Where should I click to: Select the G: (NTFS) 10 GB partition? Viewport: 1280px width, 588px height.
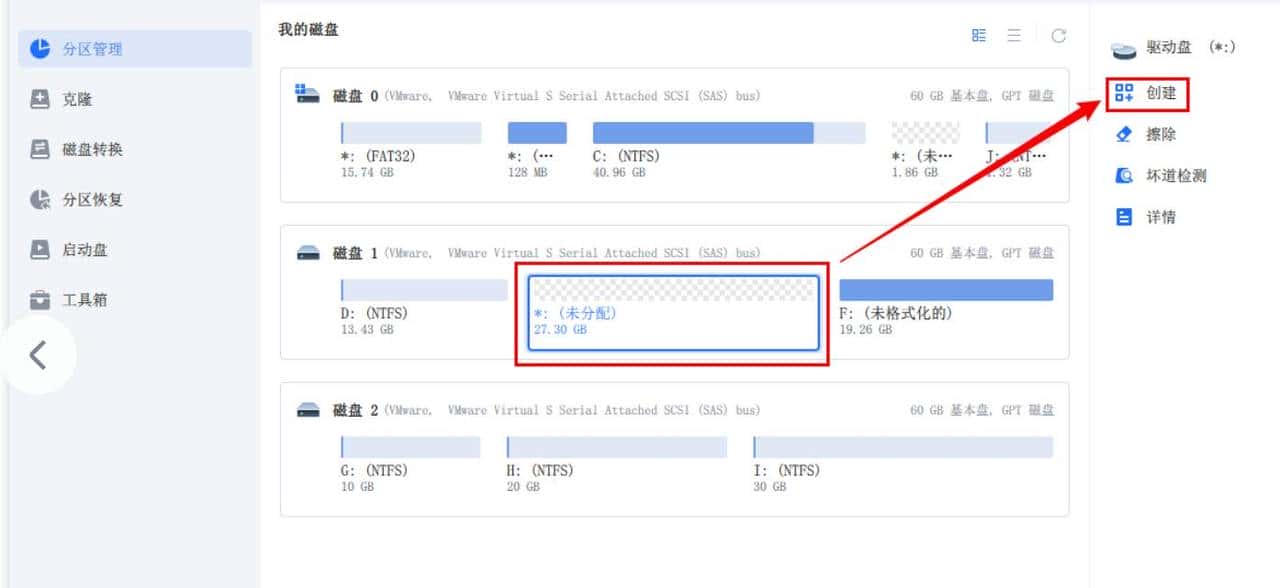(x=410, y=447)
